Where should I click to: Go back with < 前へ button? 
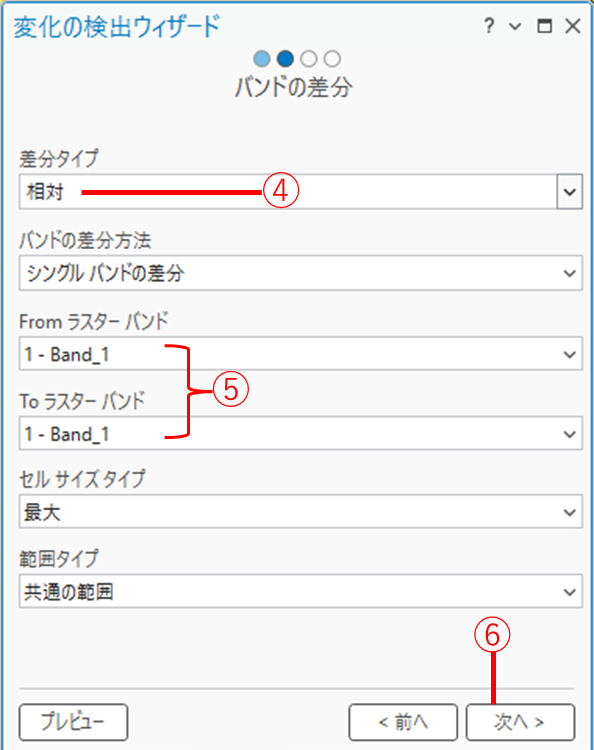[x=403, y=722]
